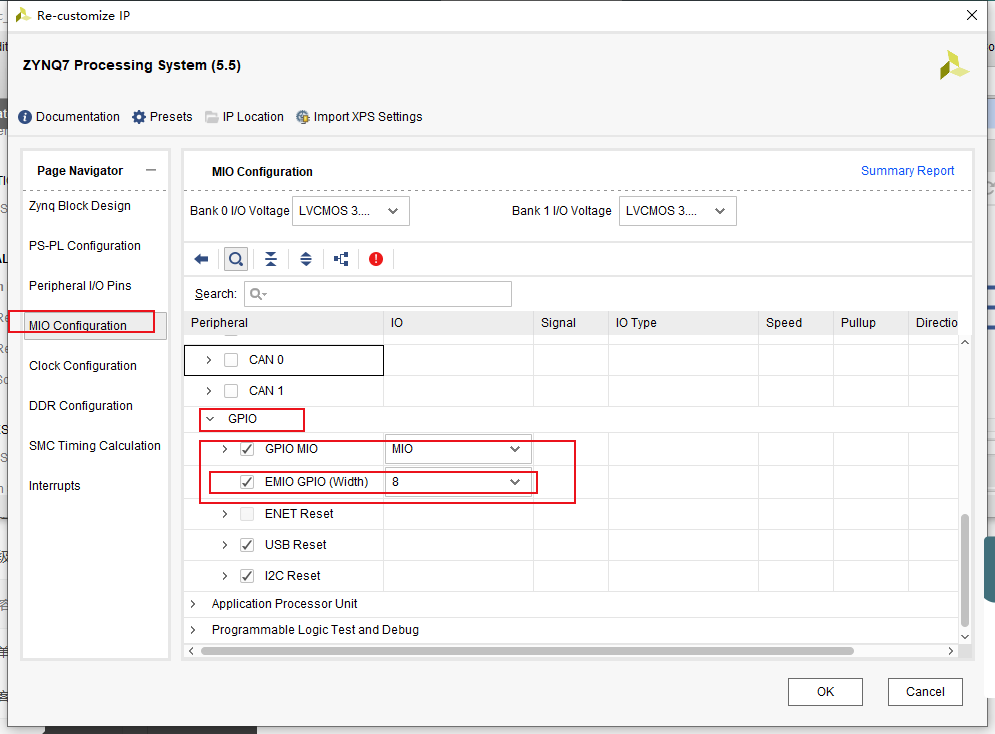The image size is (995, 734).
Task: Go to PS-PL Configuration page
Action: [84, 246]
